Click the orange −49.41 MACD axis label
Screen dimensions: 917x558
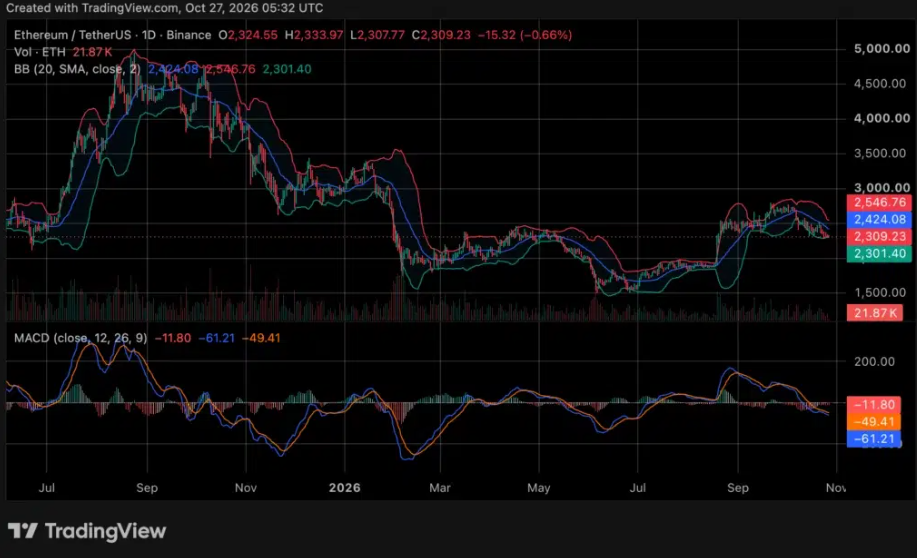tap(874, 422)
